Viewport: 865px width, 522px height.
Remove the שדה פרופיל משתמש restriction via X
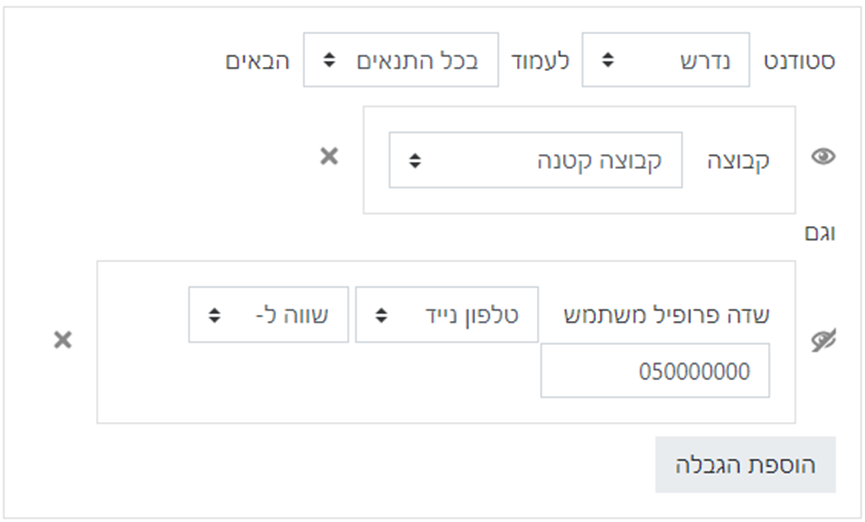point(63,340)
